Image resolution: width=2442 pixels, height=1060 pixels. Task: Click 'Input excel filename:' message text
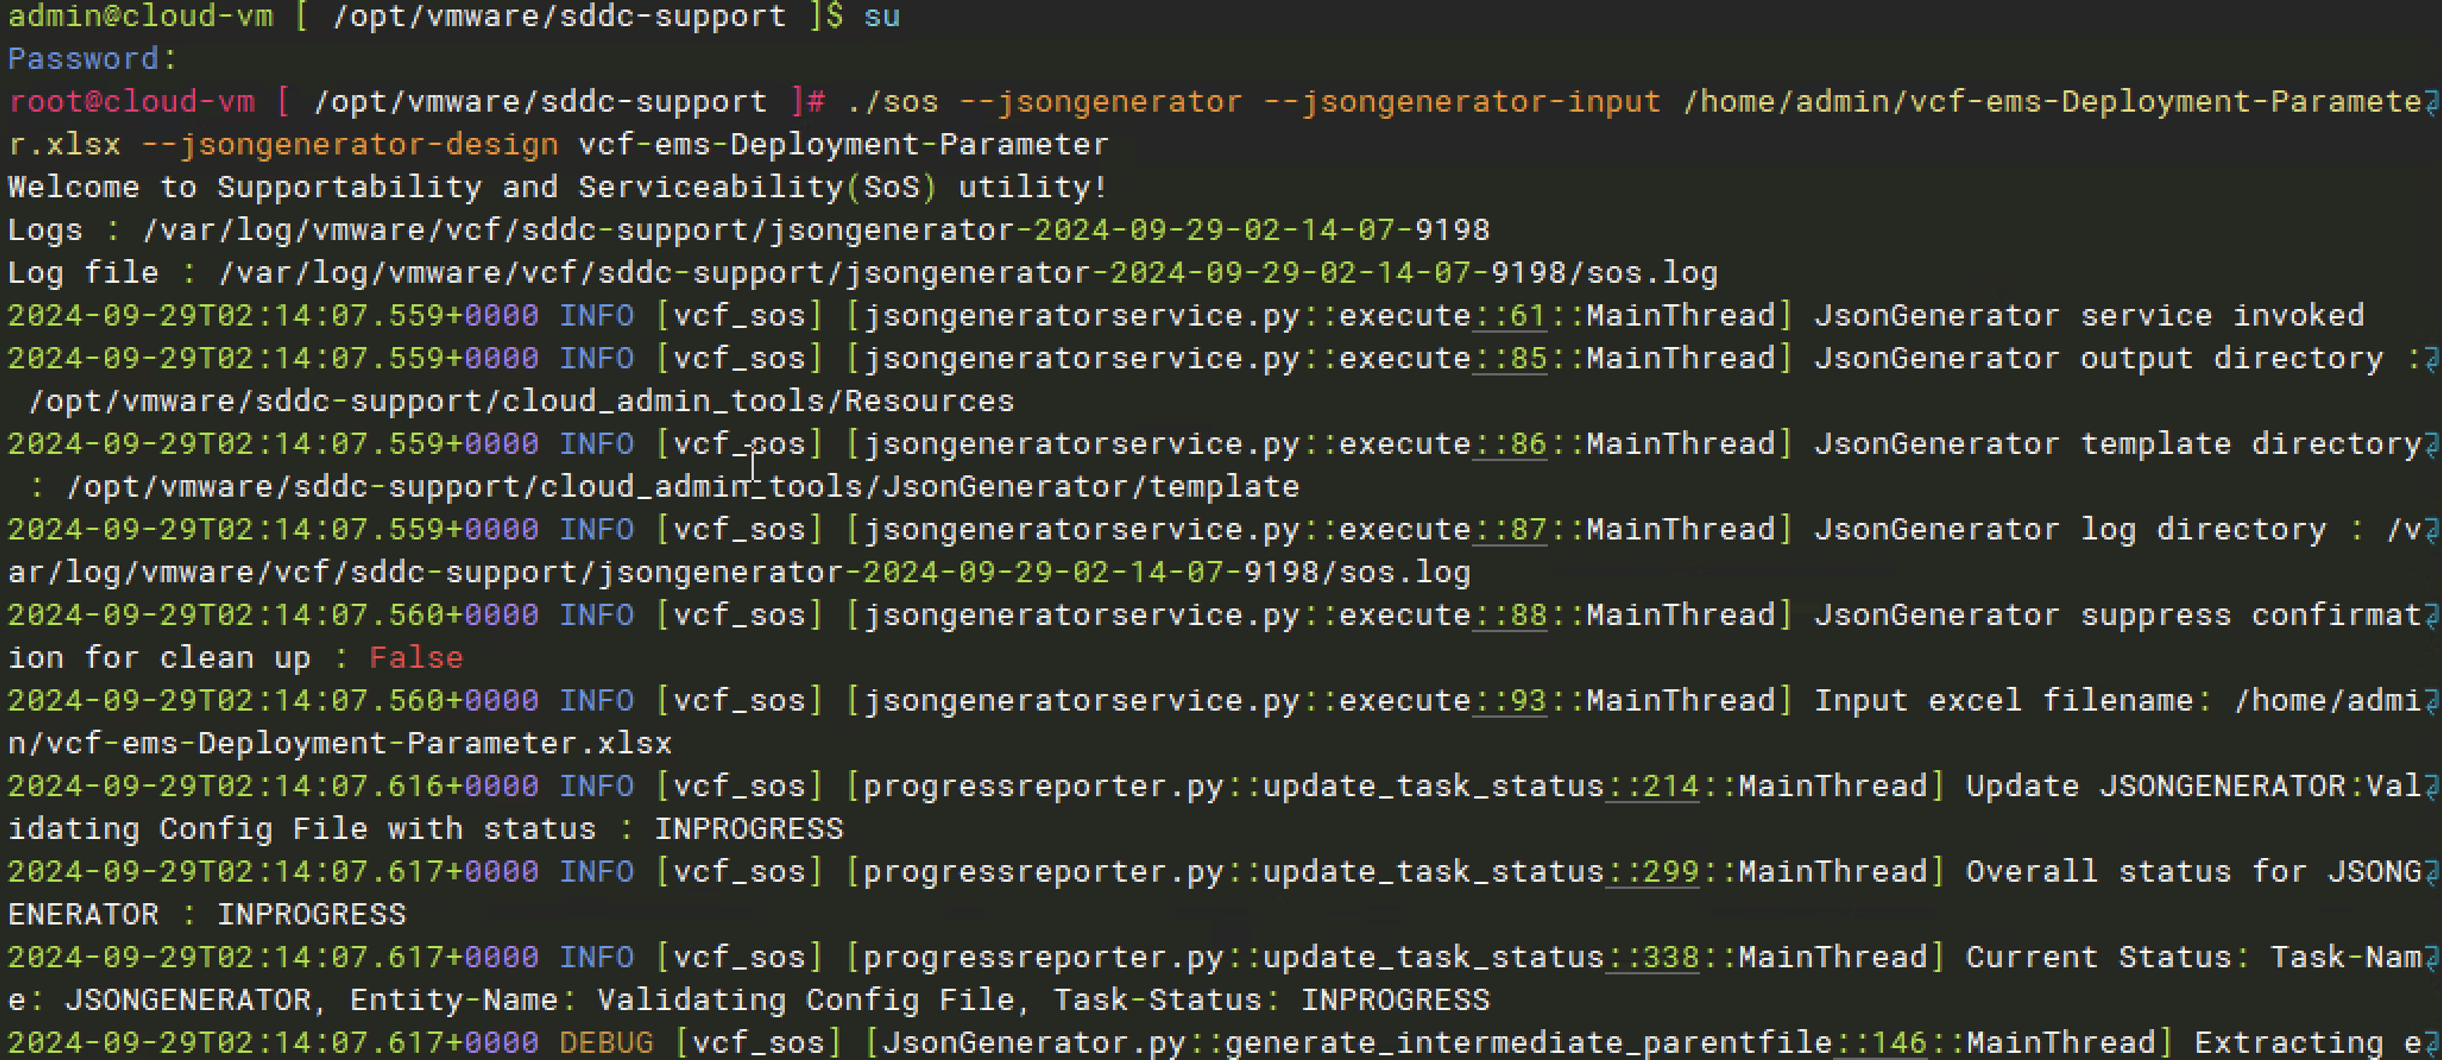[x=2013, y=701]
